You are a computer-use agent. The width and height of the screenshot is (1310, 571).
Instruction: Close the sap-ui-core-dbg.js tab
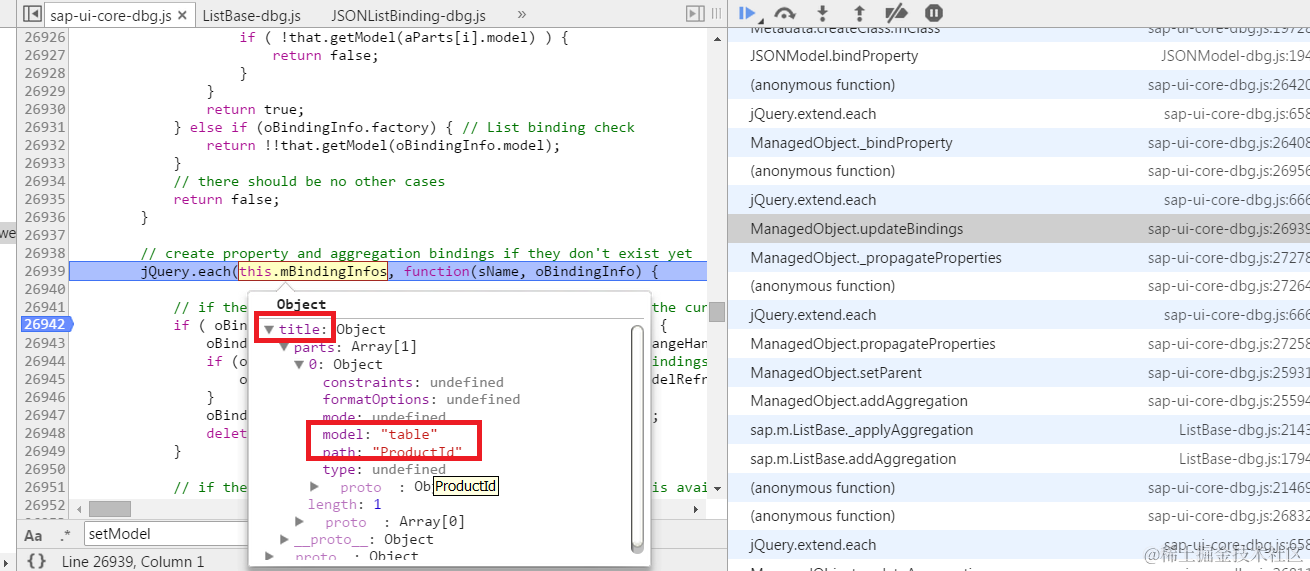coord(181,16)
